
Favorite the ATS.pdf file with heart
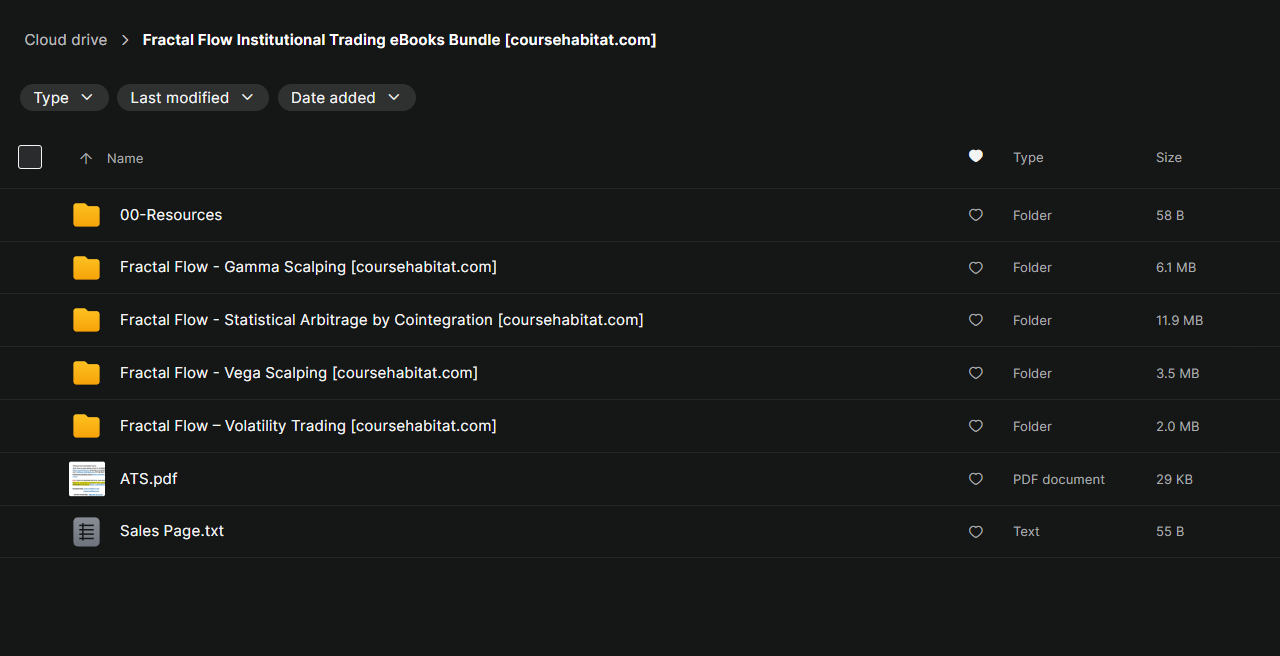coord(976,479)
